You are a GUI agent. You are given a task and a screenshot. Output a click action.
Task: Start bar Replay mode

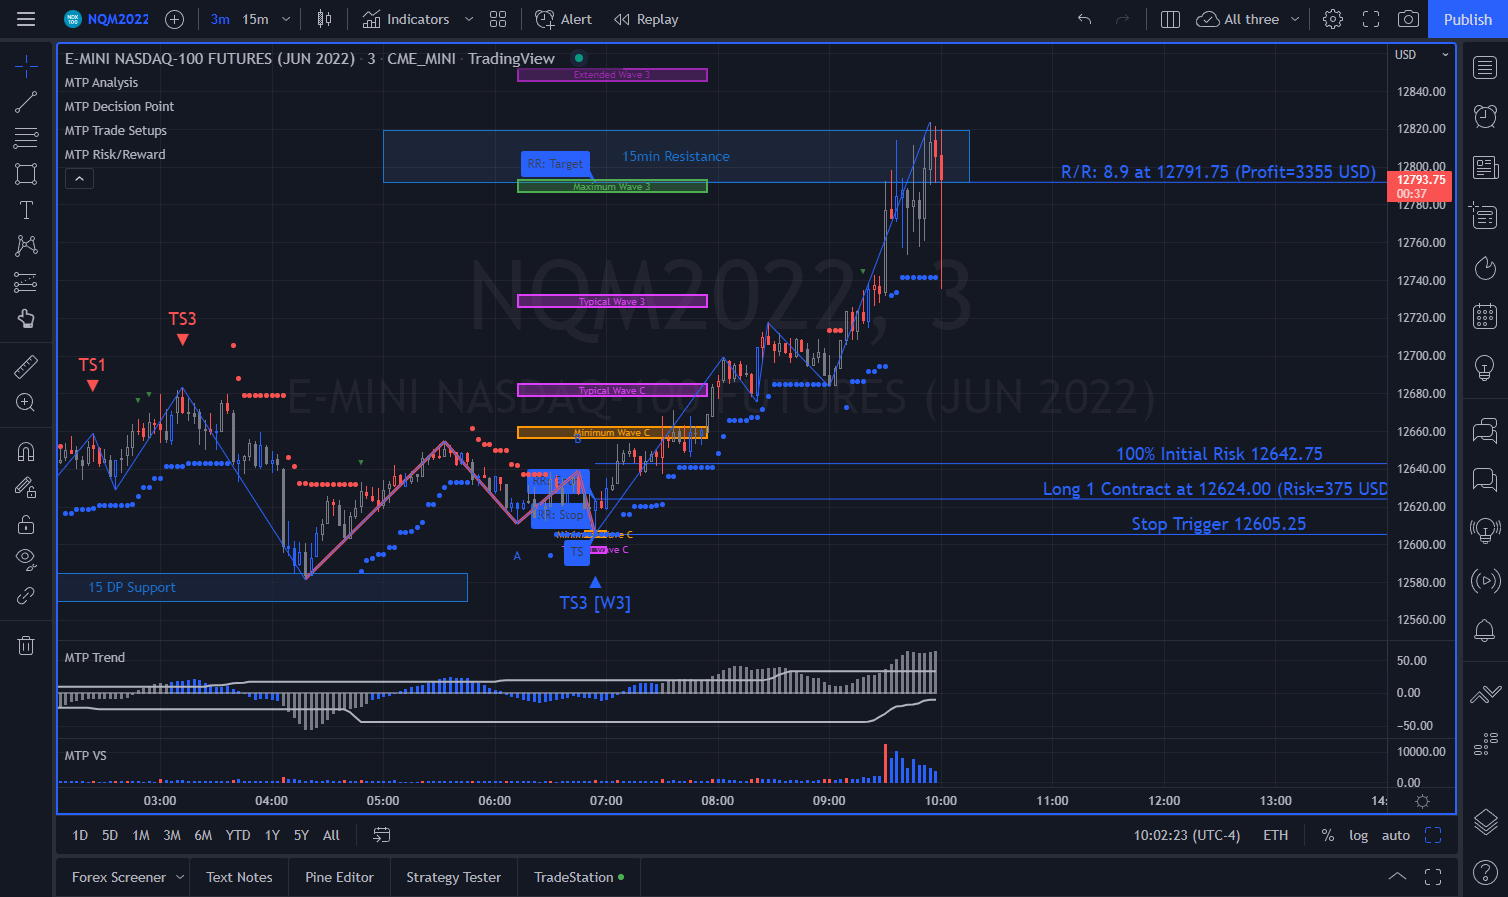tap(646, 19)
